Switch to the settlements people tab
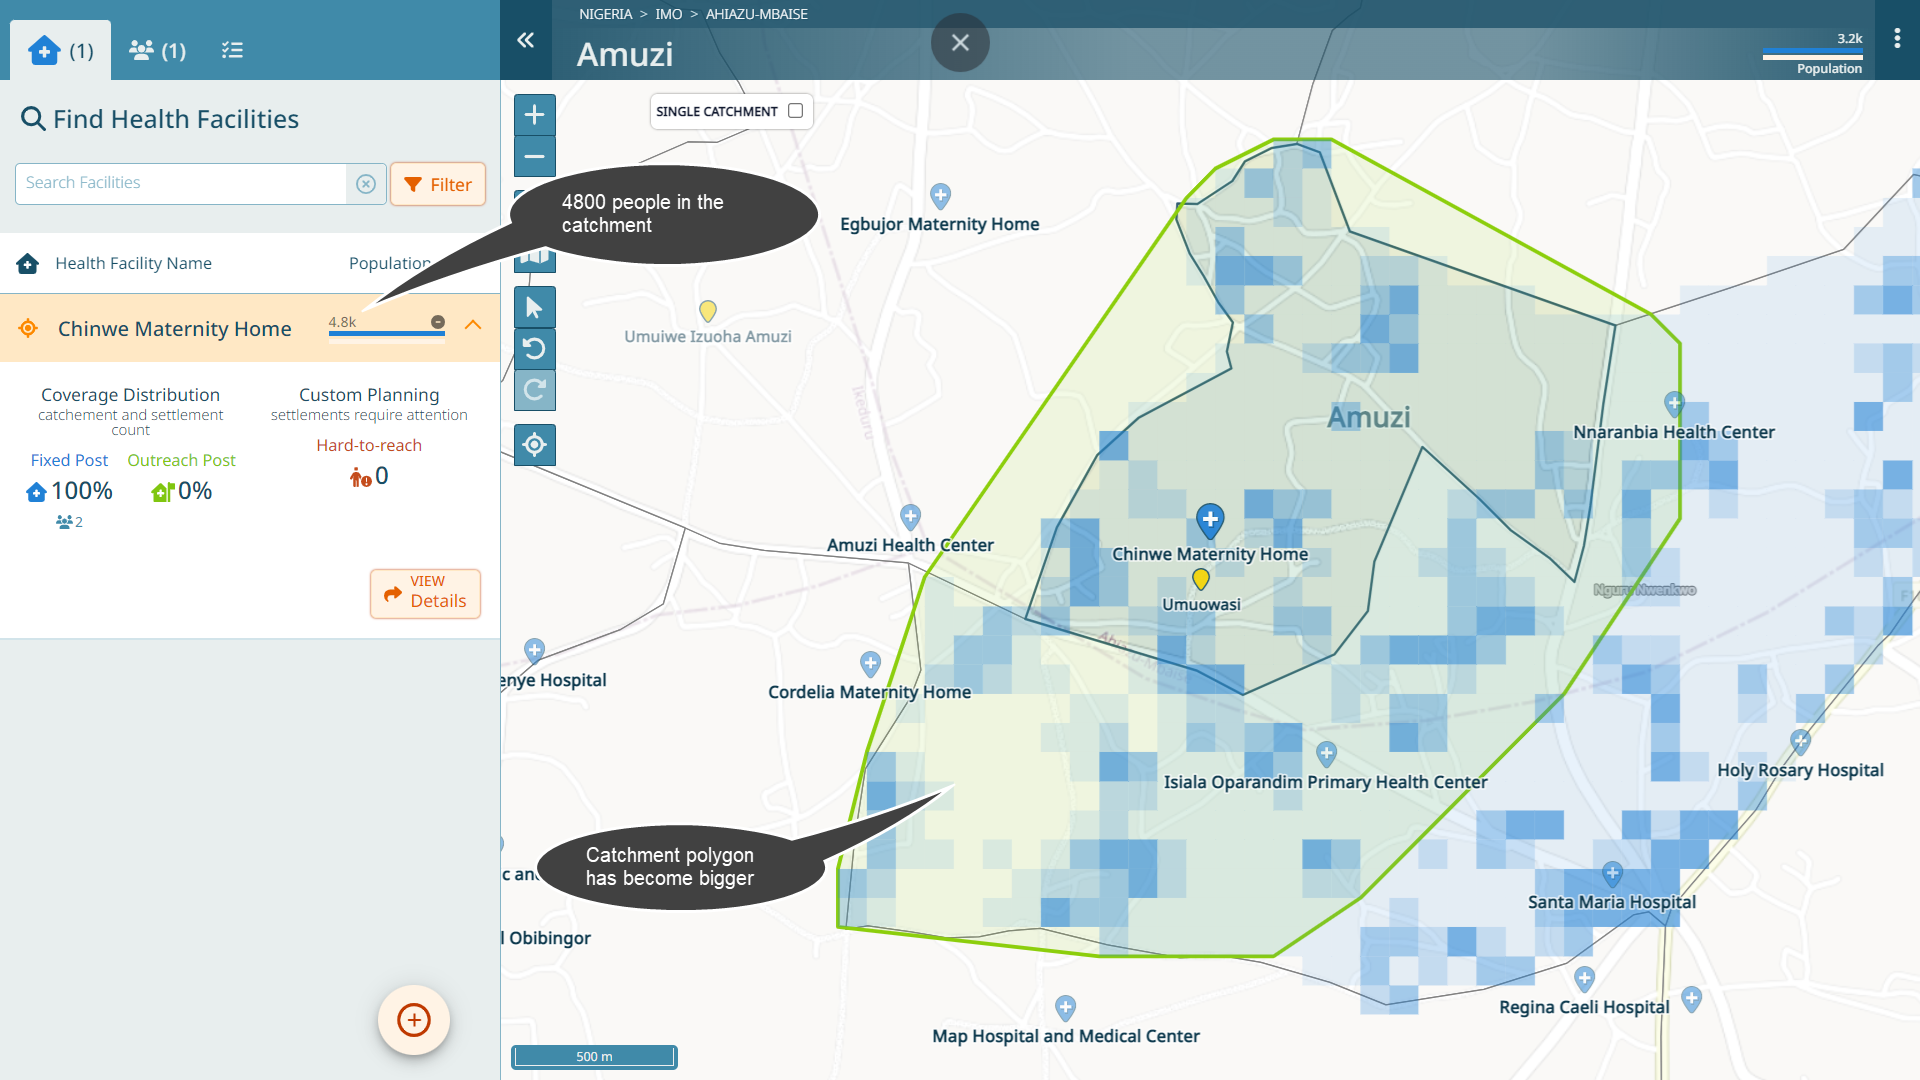 (157, 50)
